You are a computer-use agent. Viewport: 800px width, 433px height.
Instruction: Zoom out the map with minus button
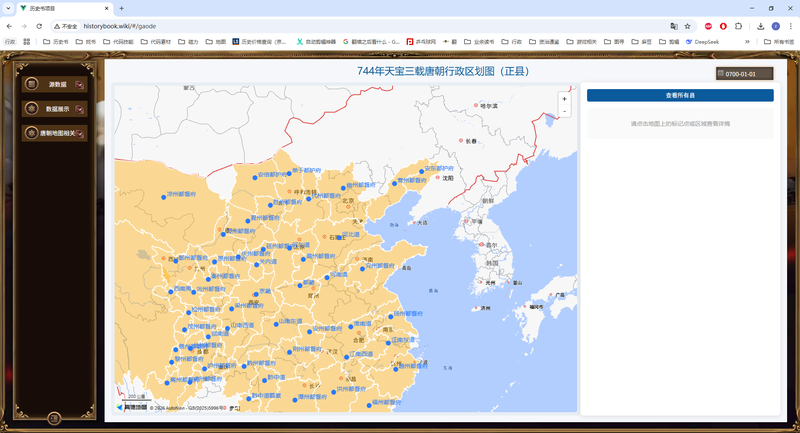click(565, 111)
